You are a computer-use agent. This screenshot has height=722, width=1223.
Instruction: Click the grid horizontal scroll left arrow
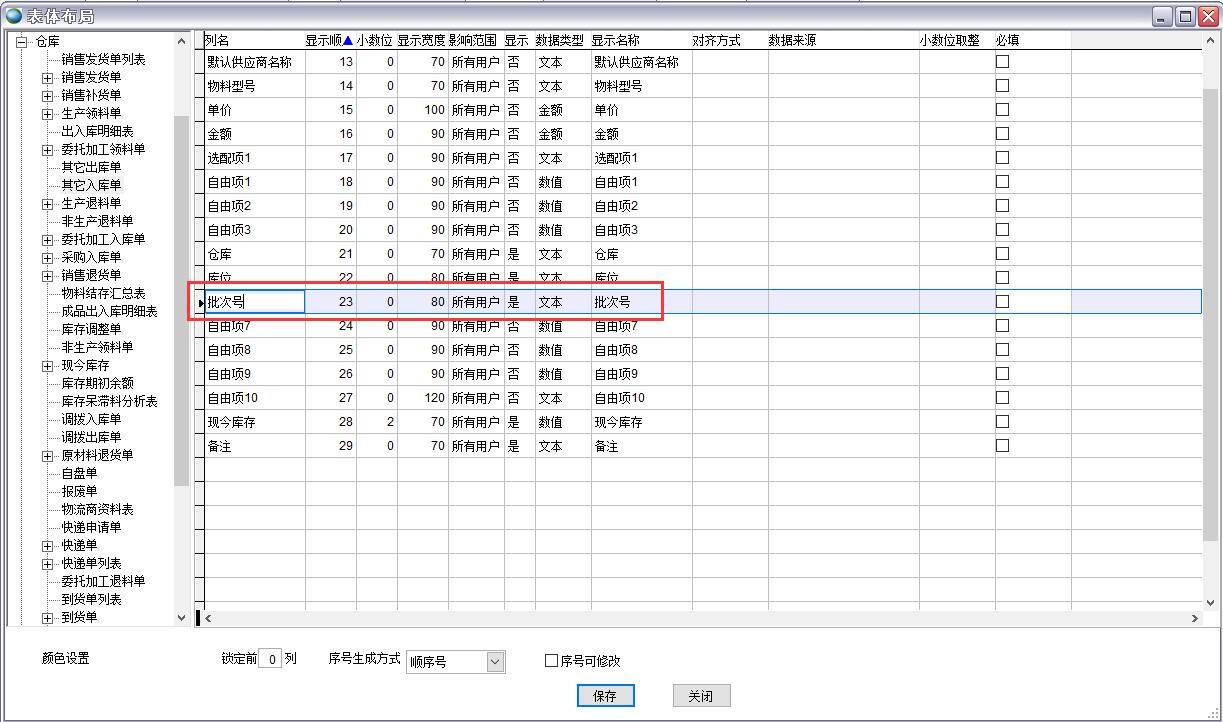tap(208, 619)
